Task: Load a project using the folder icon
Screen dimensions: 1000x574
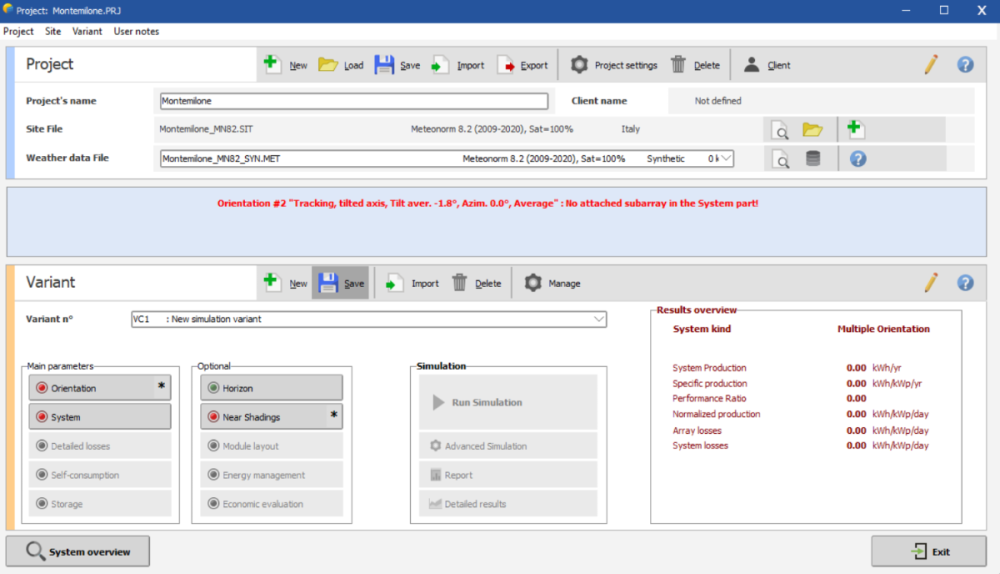Action: click(x=328, y=65)
